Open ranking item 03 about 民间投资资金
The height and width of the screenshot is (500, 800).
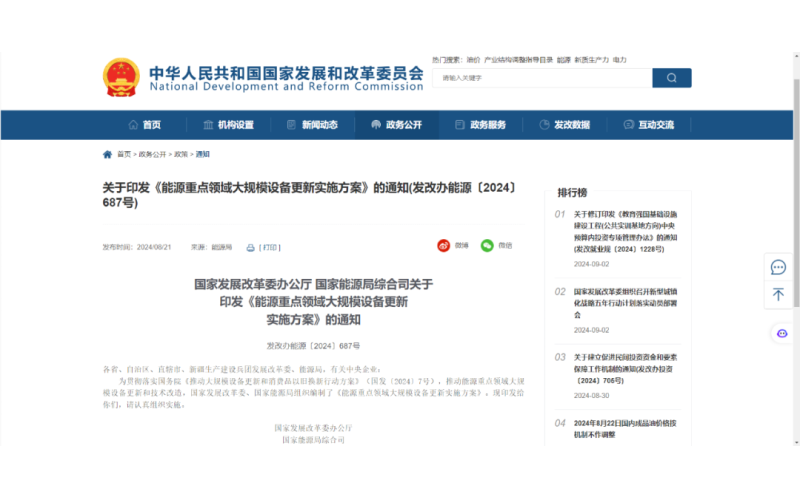pos(626,369)
